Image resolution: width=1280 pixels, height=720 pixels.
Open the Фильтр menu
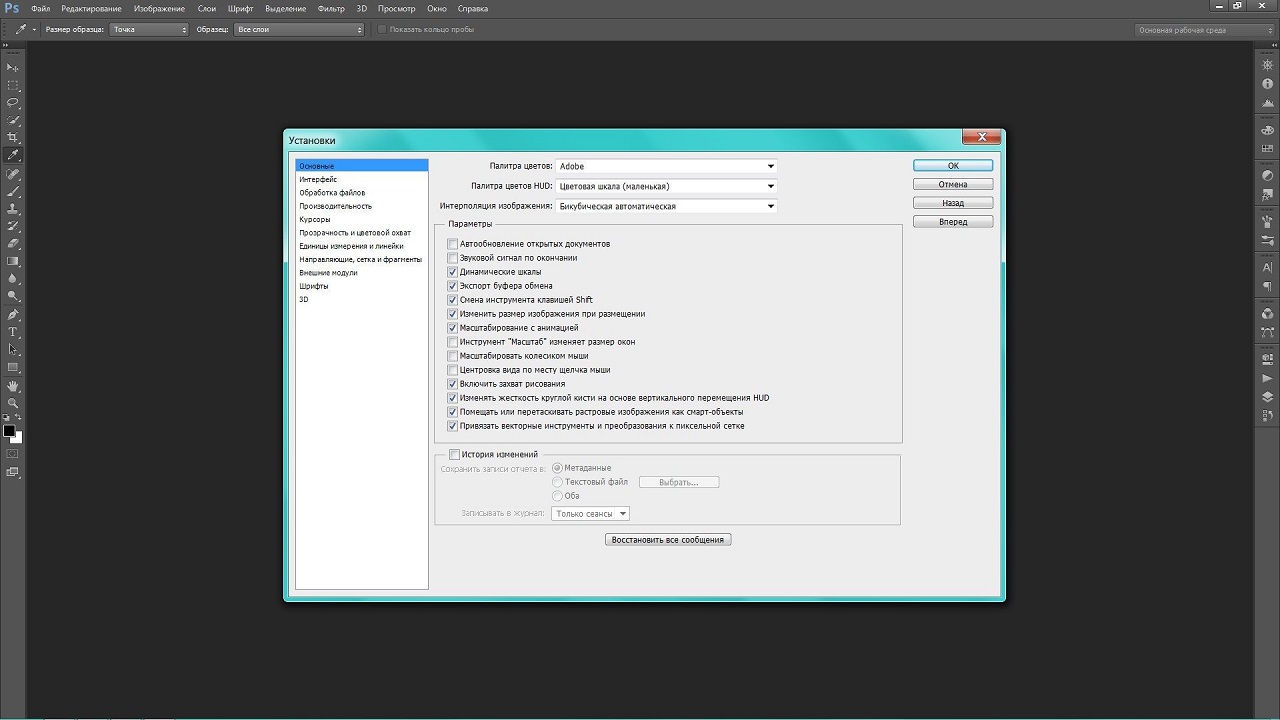[330, 9]
